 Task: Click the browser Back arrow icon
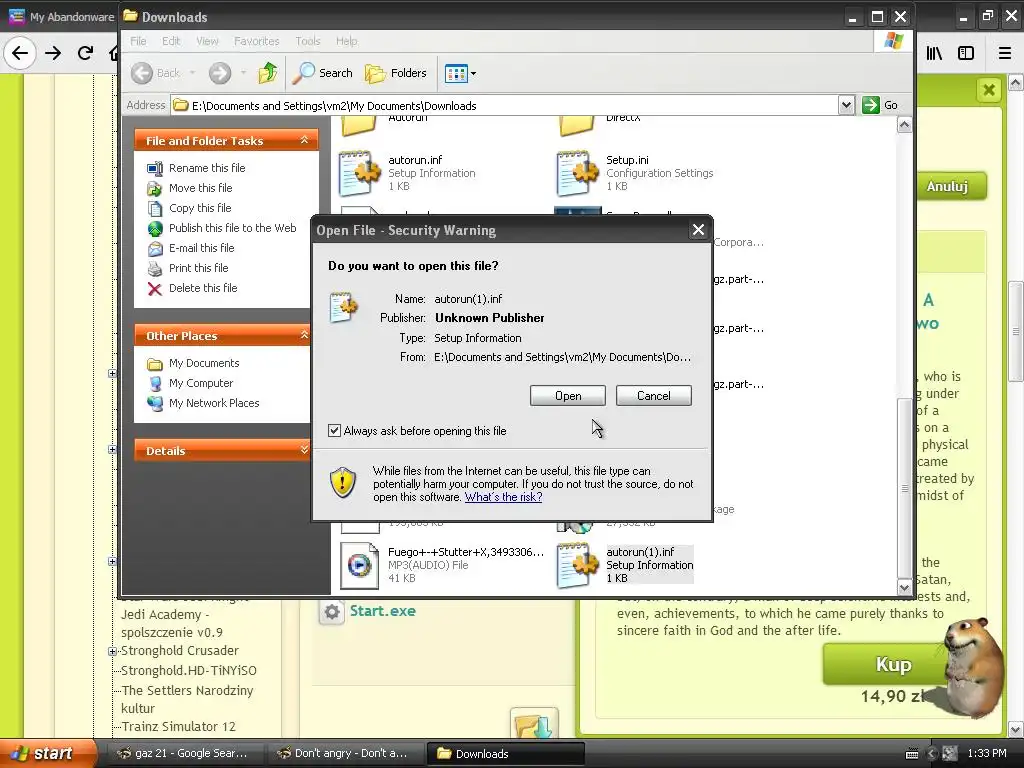pyautogui.click(x=20, y=53)
